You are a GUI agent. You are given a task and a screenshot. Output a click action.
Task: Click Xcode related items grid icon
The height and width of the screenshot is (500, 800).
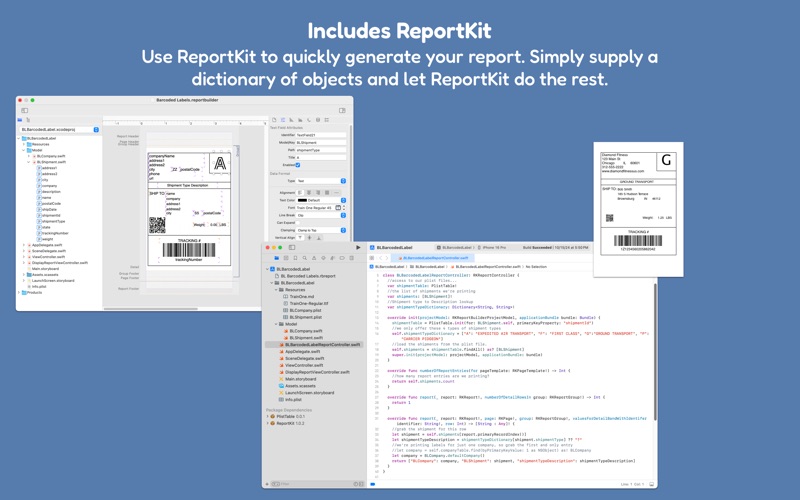click(x=372, y=258)
